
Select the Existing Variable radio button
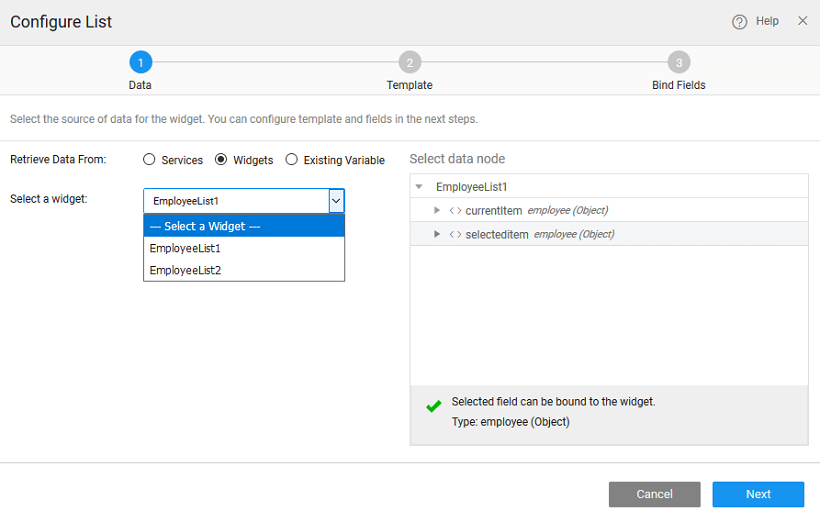(292, 159)
